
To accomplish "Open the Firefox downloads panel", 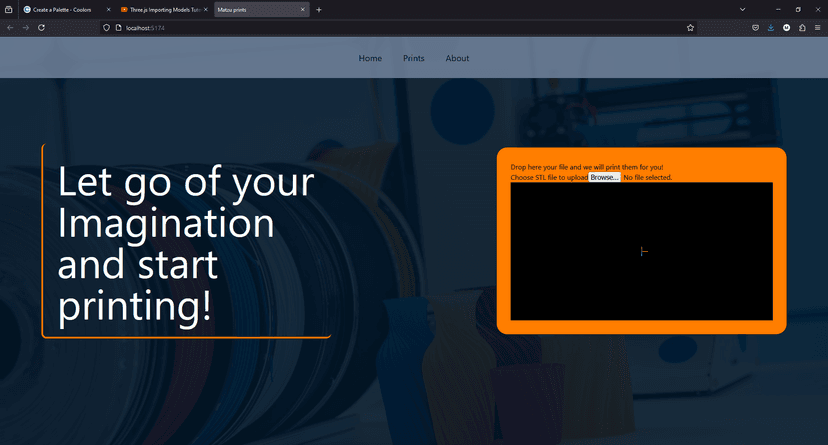I will [771, 28].
